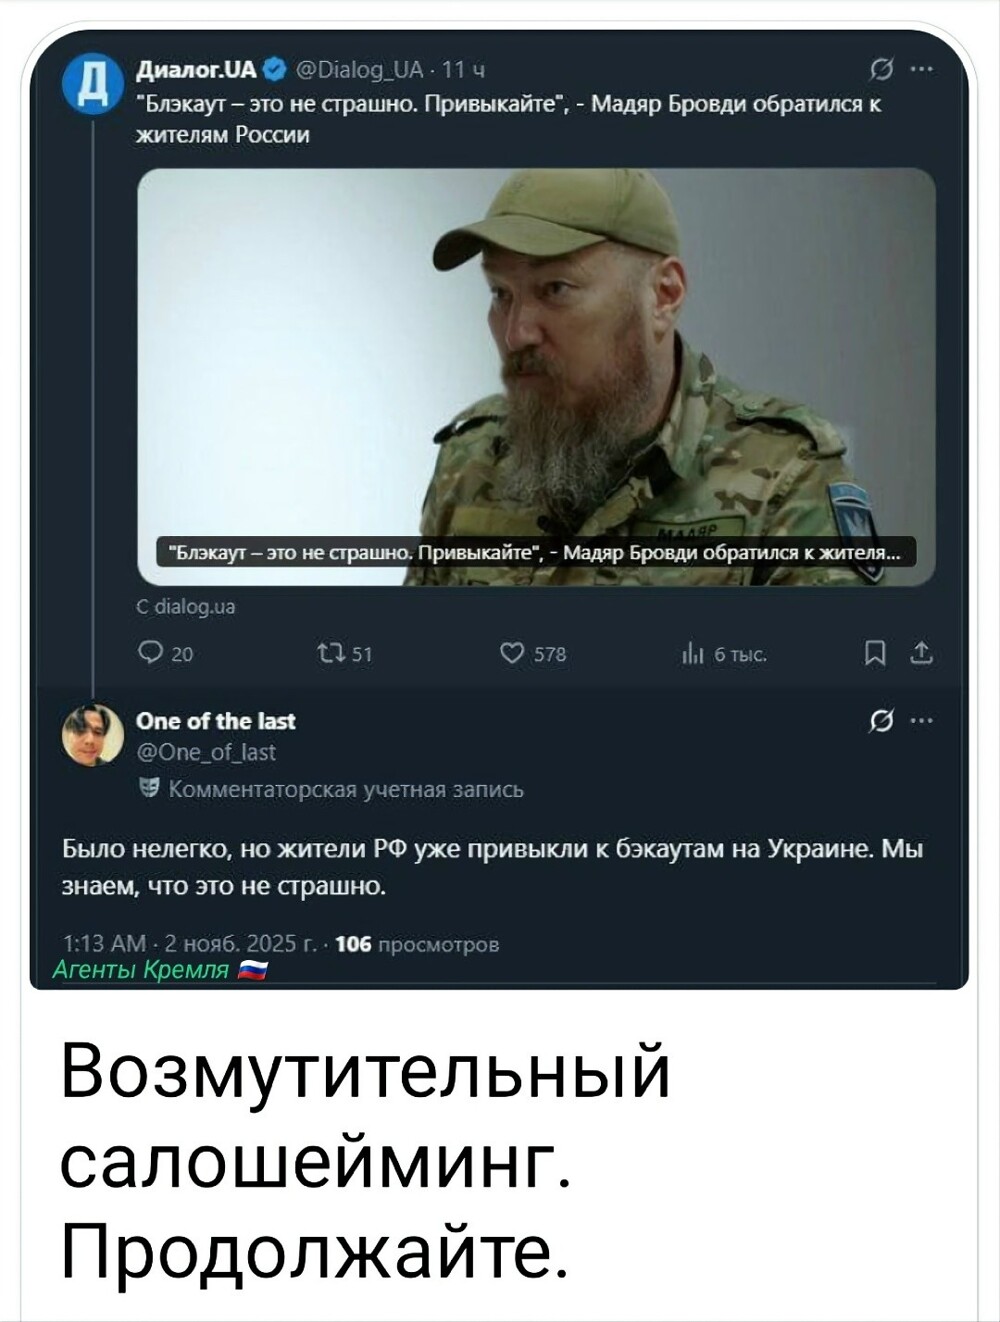Open the more options menu on One of the last reply

point(921,718)
